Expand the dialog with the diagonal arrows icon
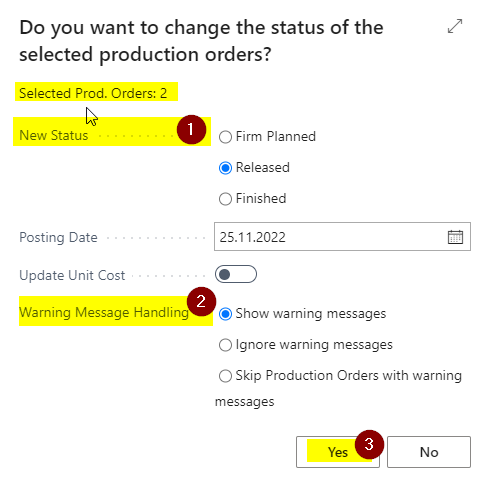Screen dimensions: 493x486 point(455,26)
